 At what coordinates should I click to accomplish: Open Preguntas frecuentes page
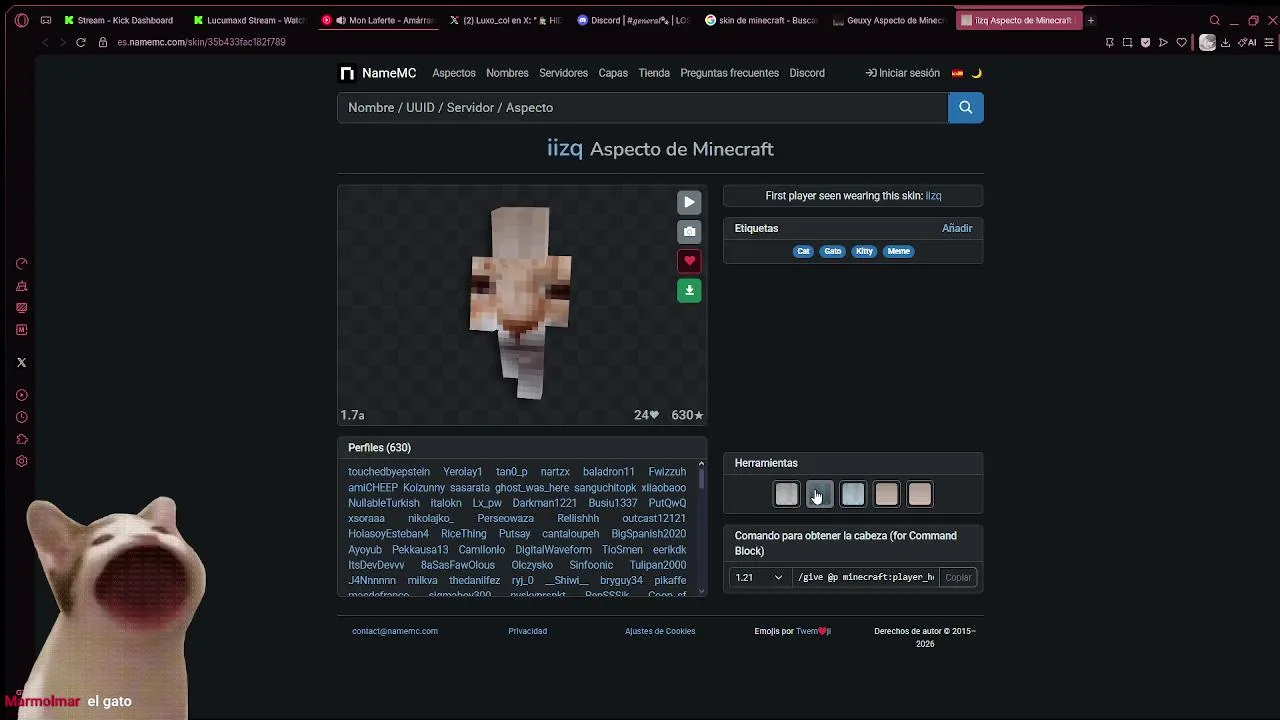(x=729, y=73)
